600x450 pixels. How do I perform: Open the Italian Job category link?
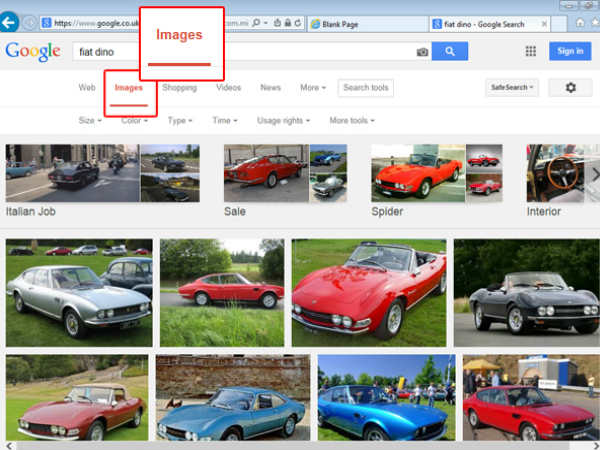pos(31,212)
